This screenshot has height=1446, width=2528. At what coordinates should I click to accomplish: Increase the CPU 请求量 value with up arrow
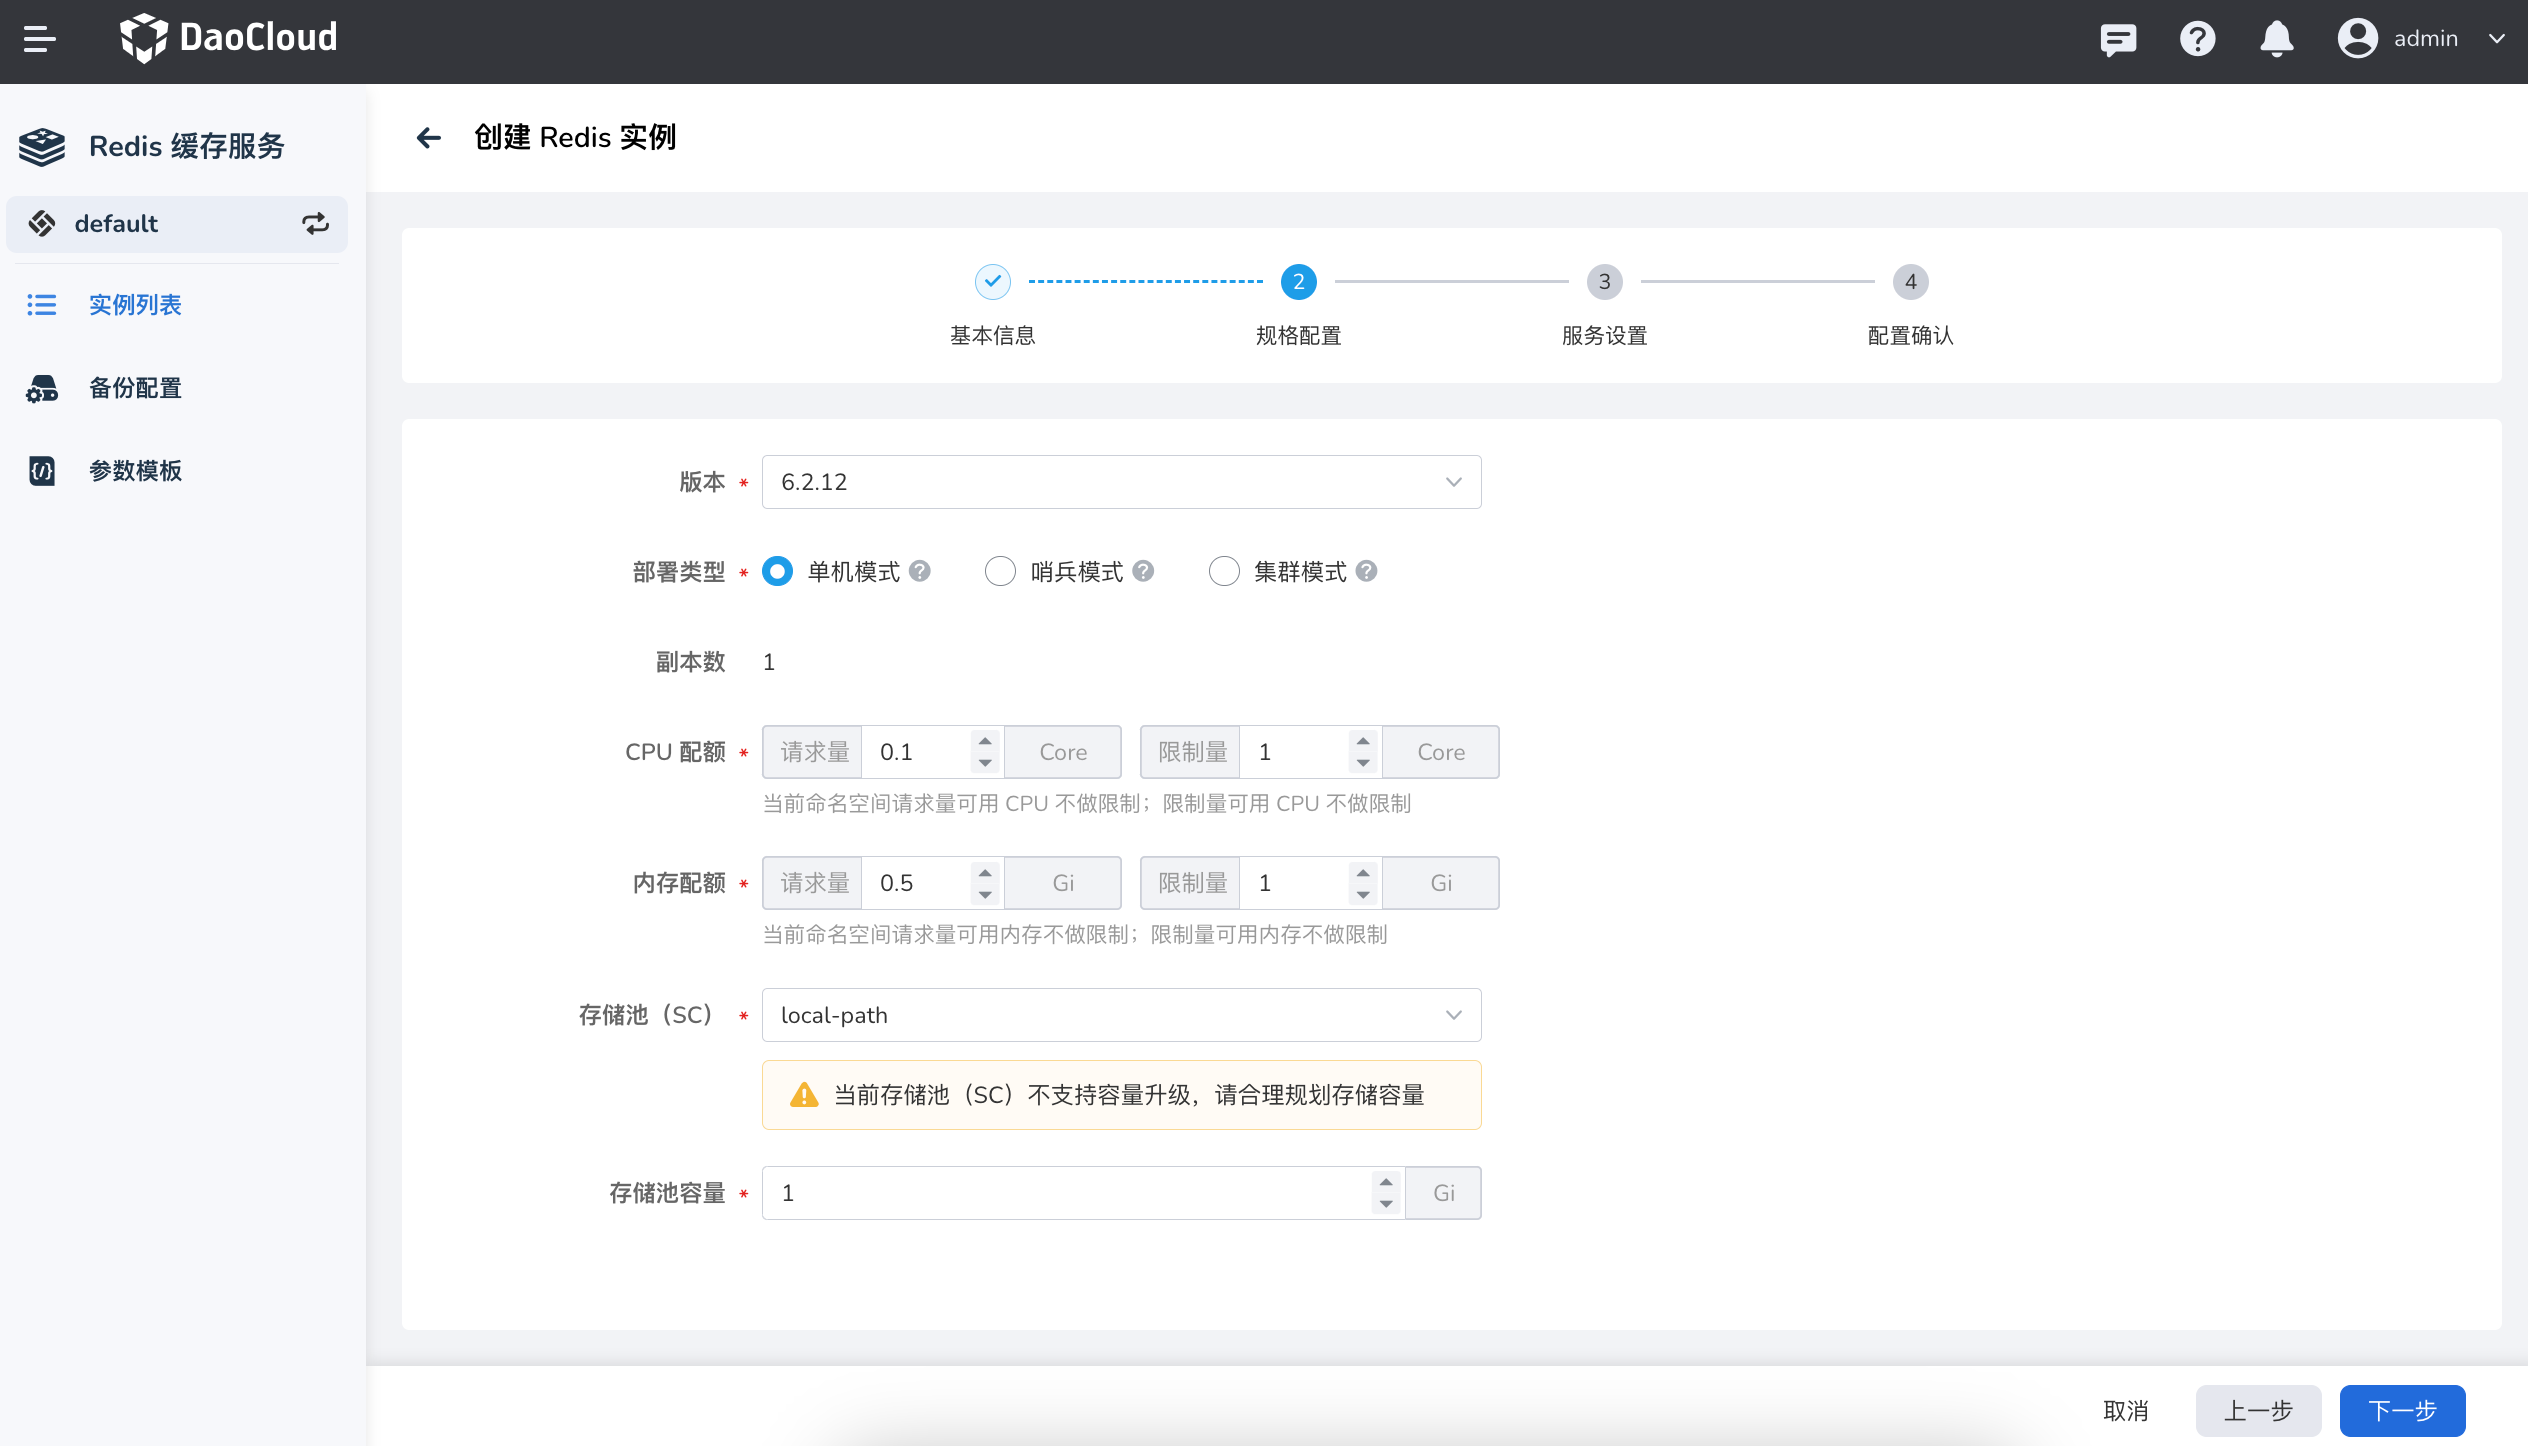pos(985,741)
